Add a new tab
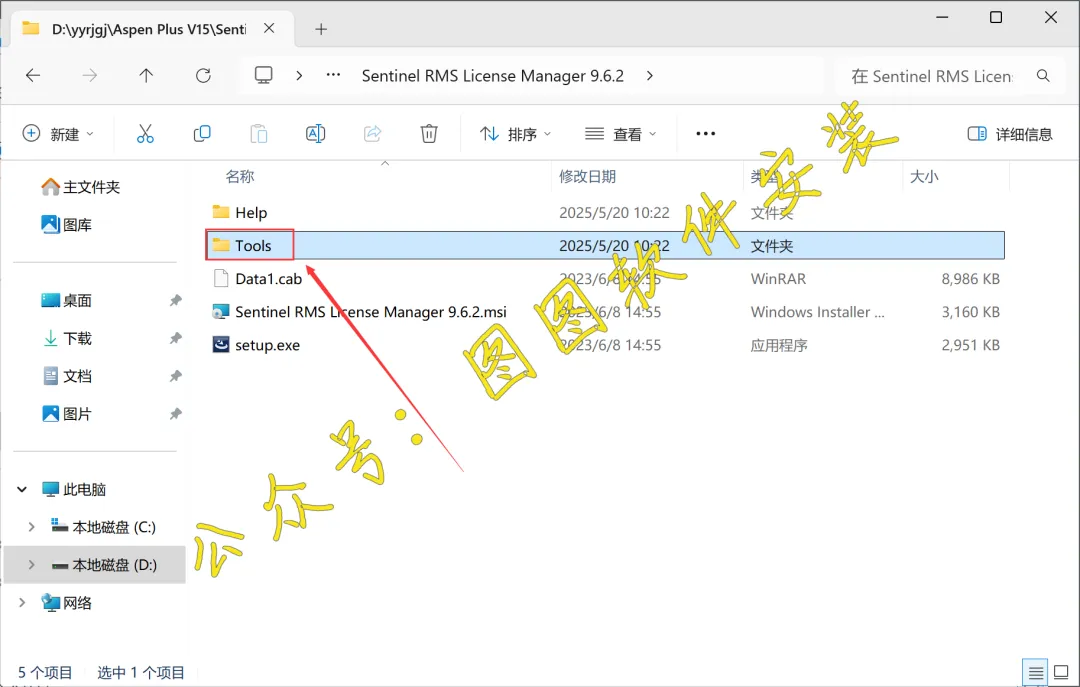1080x687 pixels. pos(321,29)
